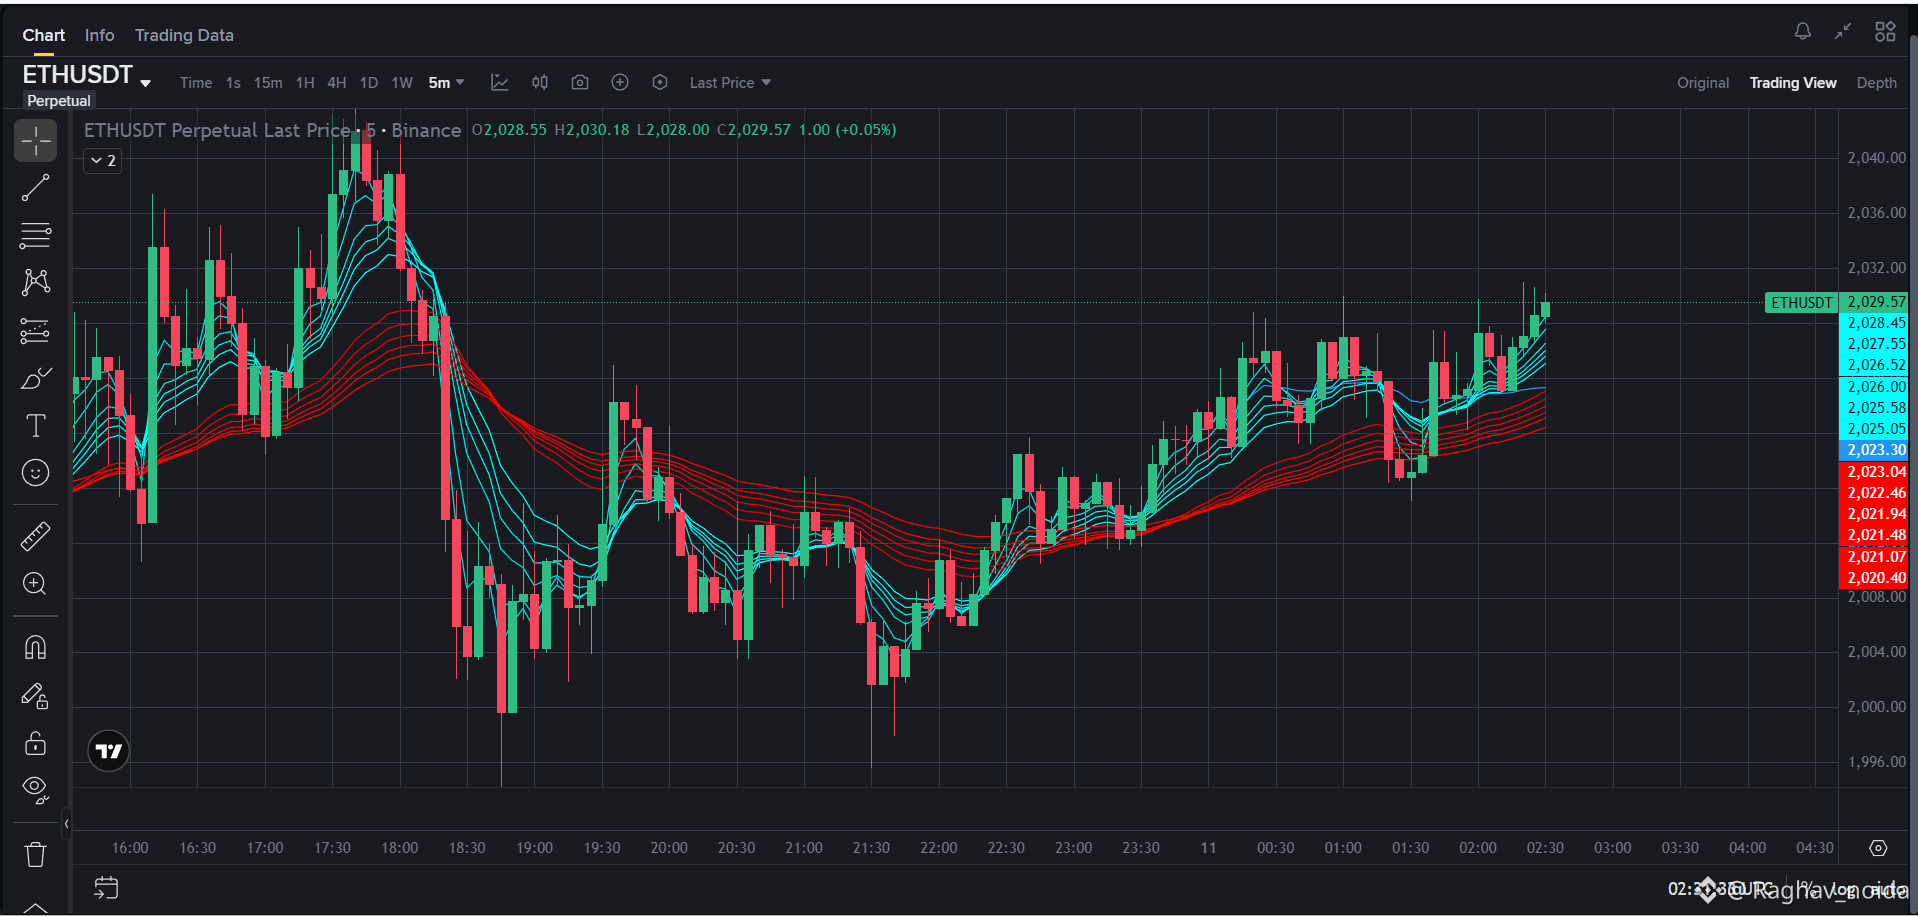Take a chart snapshot with camera icon
This screenshot has height=916, width=1918.
(580, 83)
